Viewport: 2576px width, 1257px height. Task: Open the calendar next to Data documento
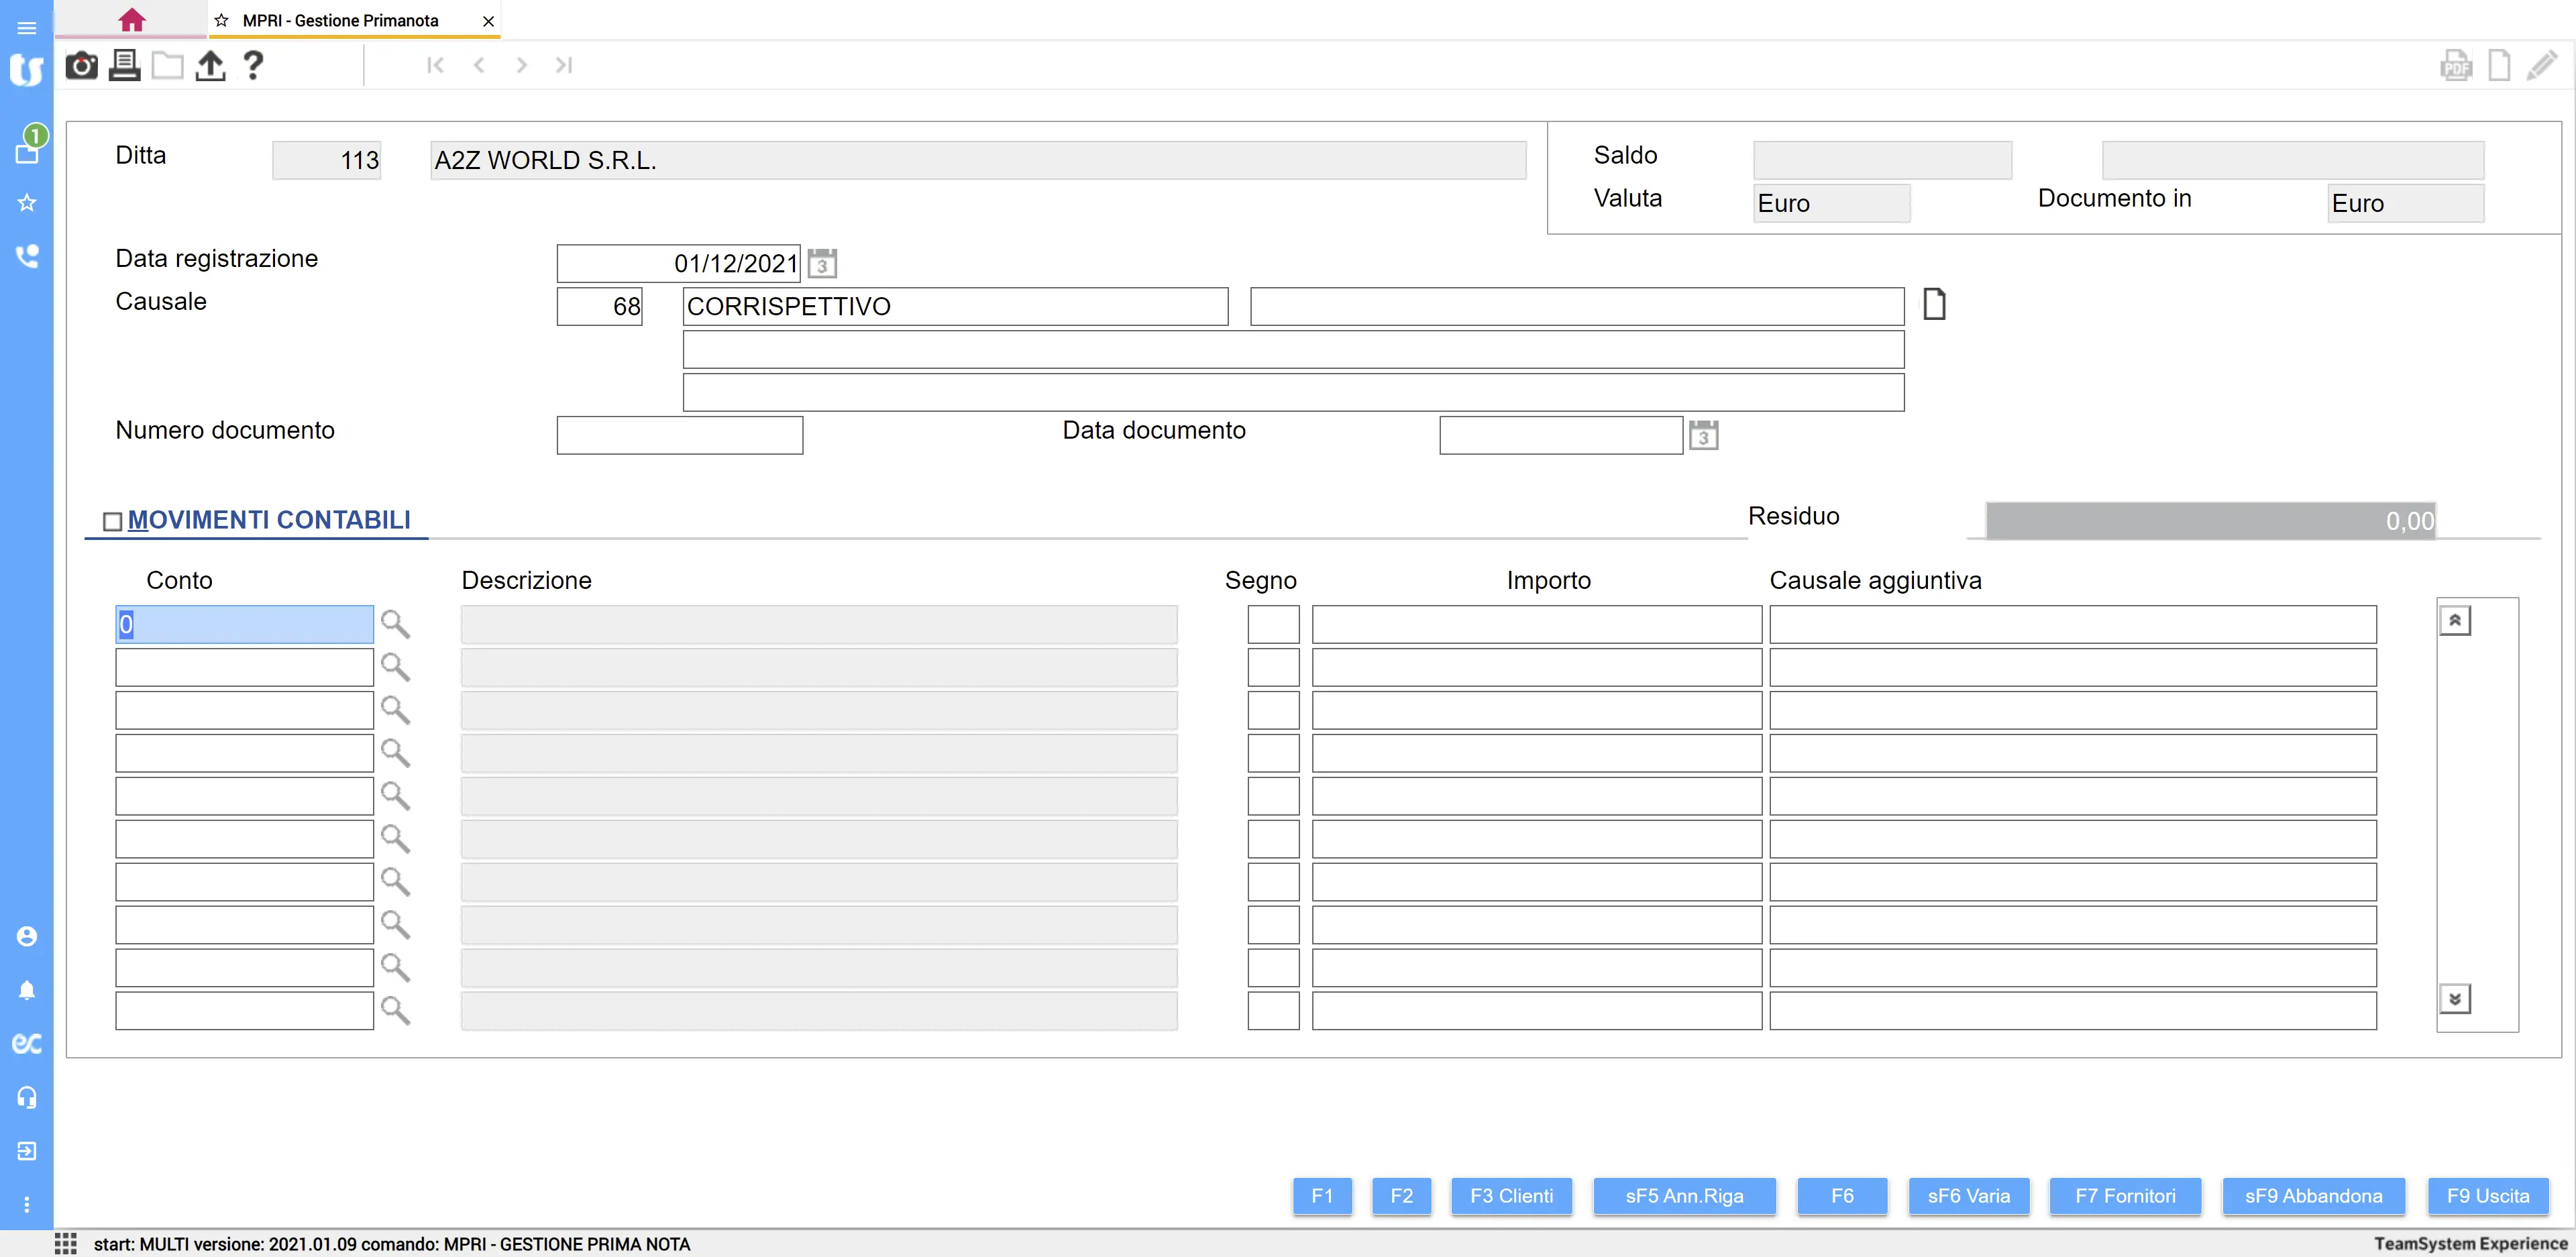tap(1703, 436)
